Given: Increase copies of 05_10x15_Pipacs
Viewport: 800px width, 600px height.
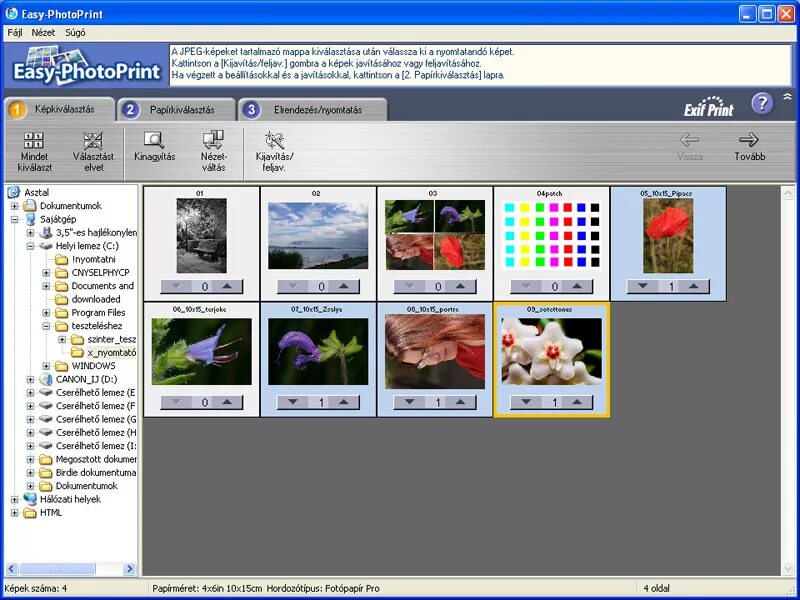Looking at the screenshot, I should tap(693, 286).
